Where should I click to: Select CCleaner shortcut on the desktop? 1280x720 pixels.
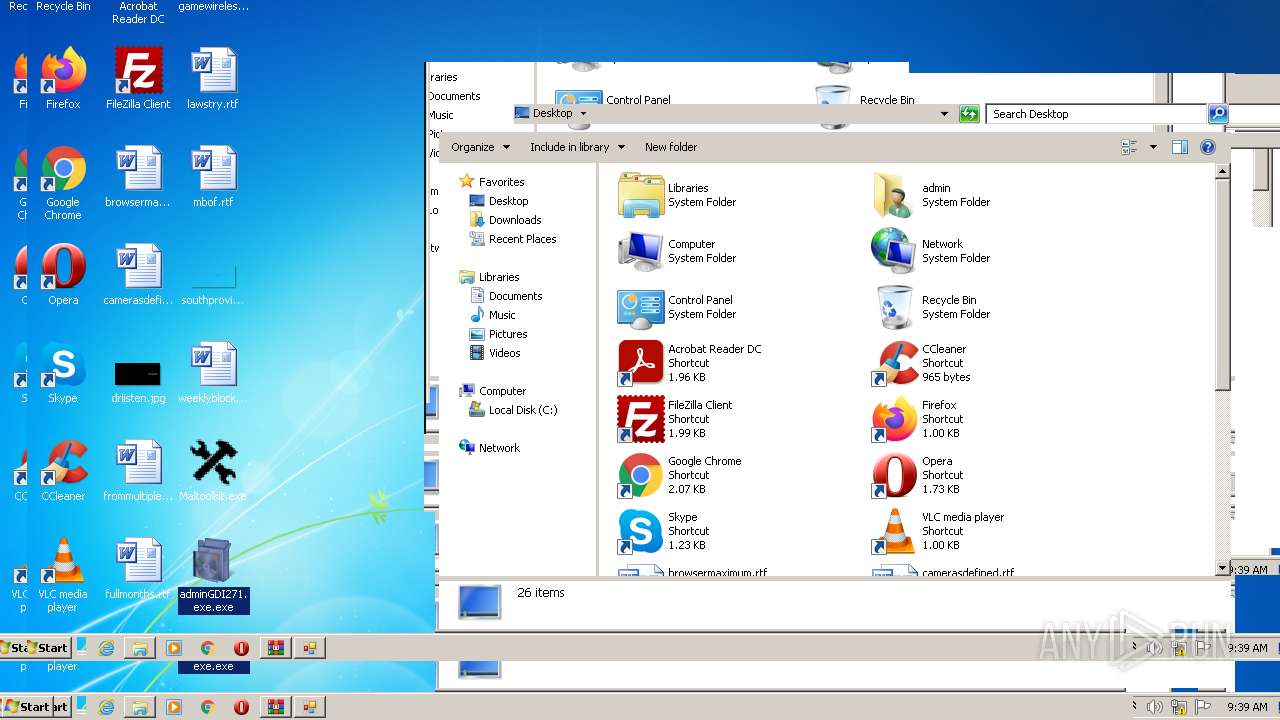click(63, 470)
